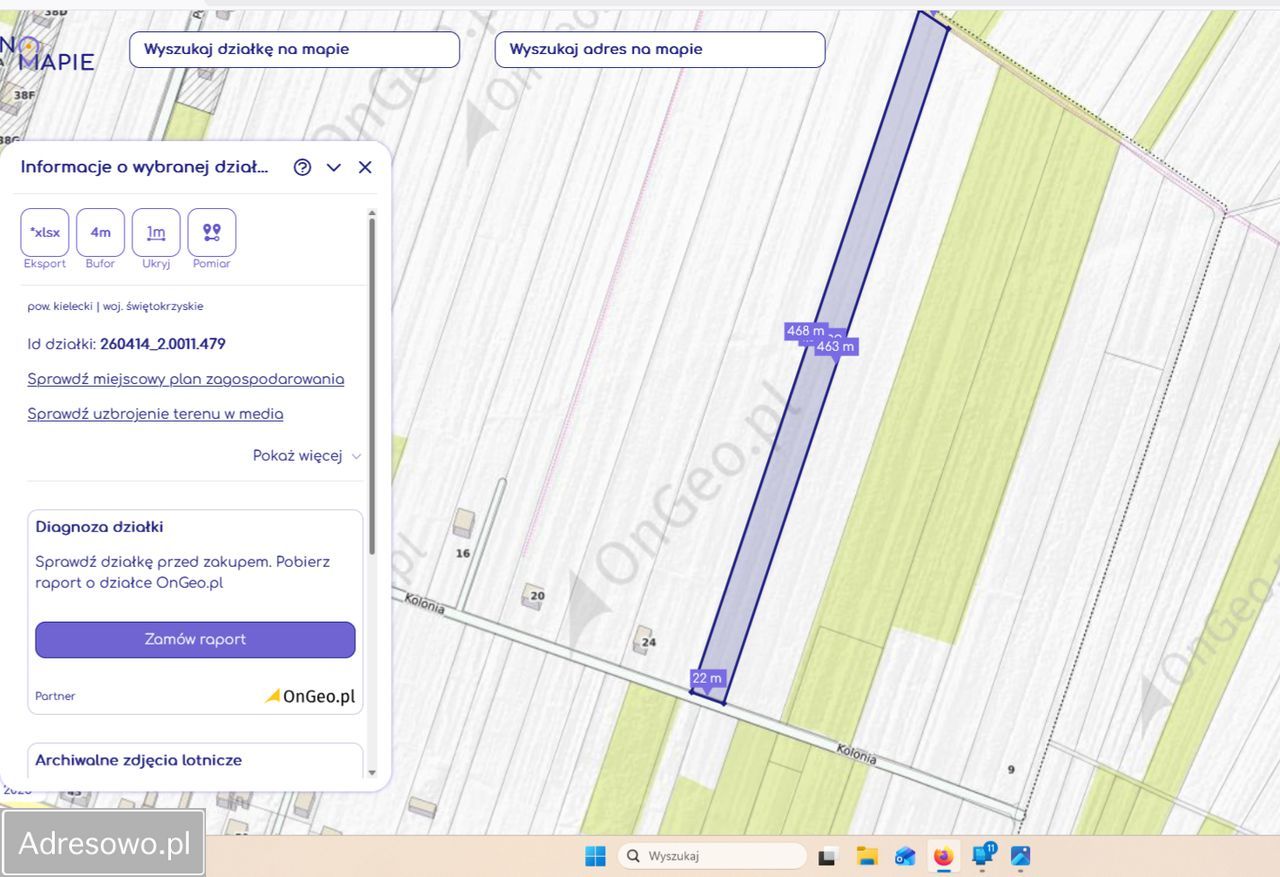The height and width of the screenshot is (877, 1280).
Task: Click the scrollbar down arrow in the info panel
Action: (372, 772)
